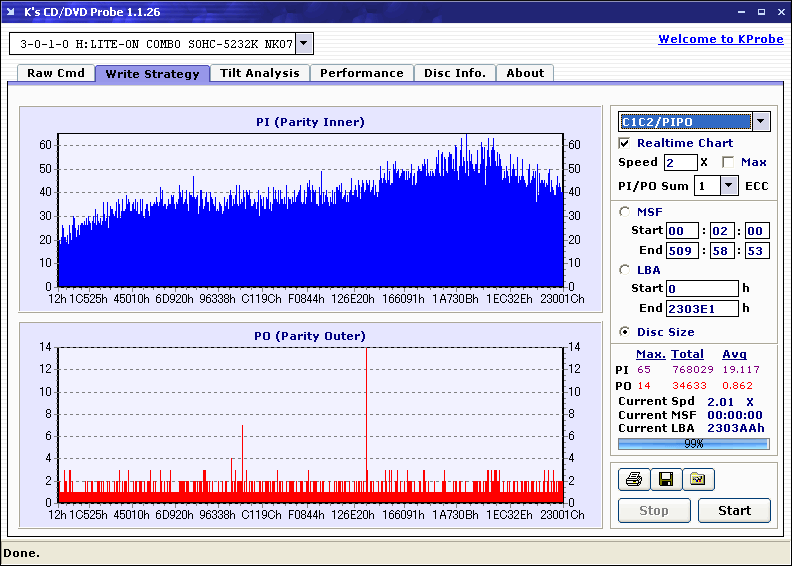Click the 99% scan progress bar
Viewport: 792px width, 566px height.
tap(693, 443)
